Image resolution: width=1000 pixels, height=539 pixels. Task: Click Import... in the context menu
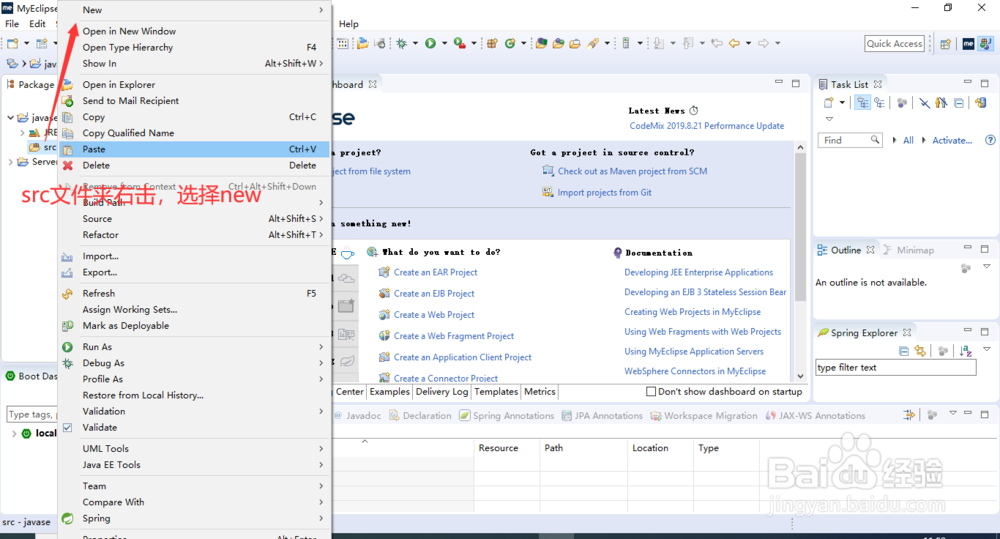(x=195, y=256)
